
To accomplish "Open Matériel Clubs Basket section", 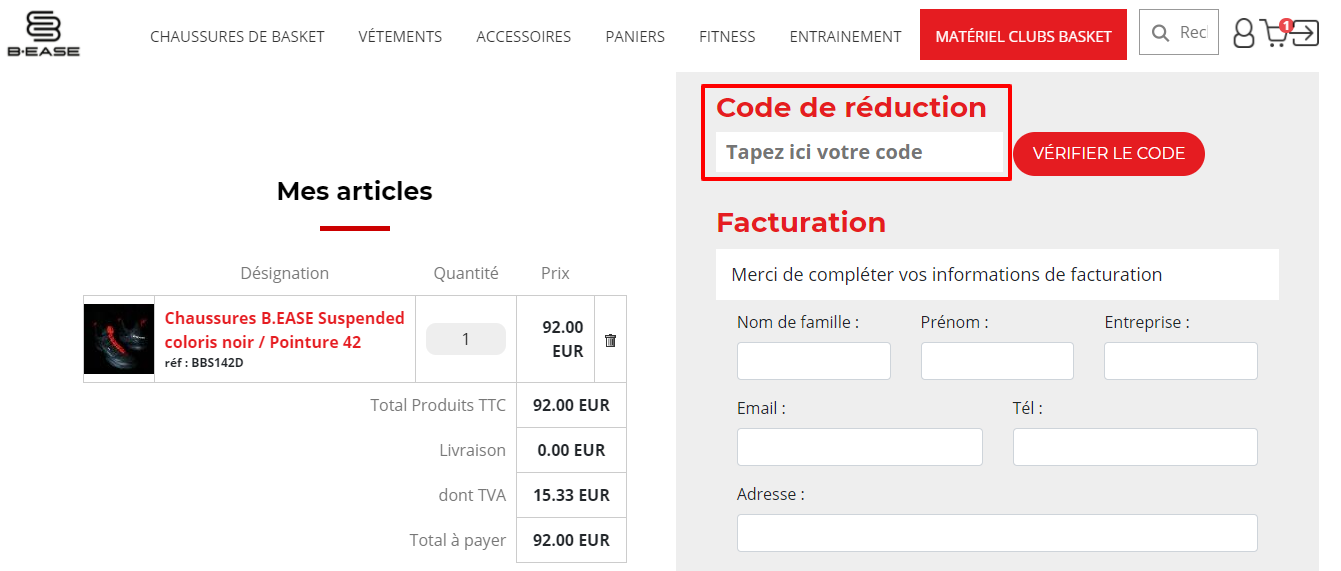I will tap(1023, 35).
